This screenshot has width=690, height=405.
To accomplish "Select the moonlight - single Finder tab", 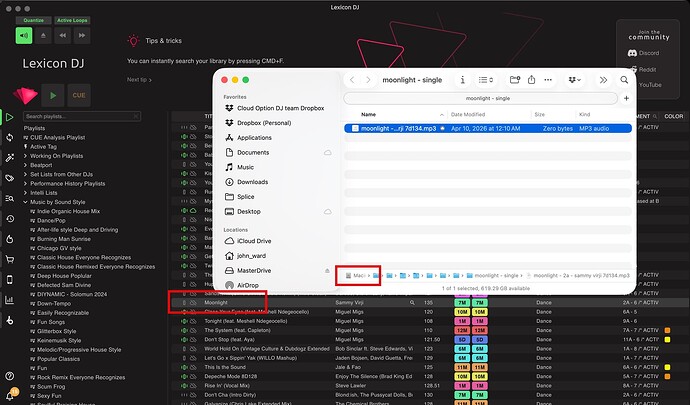I will (481, 98).
